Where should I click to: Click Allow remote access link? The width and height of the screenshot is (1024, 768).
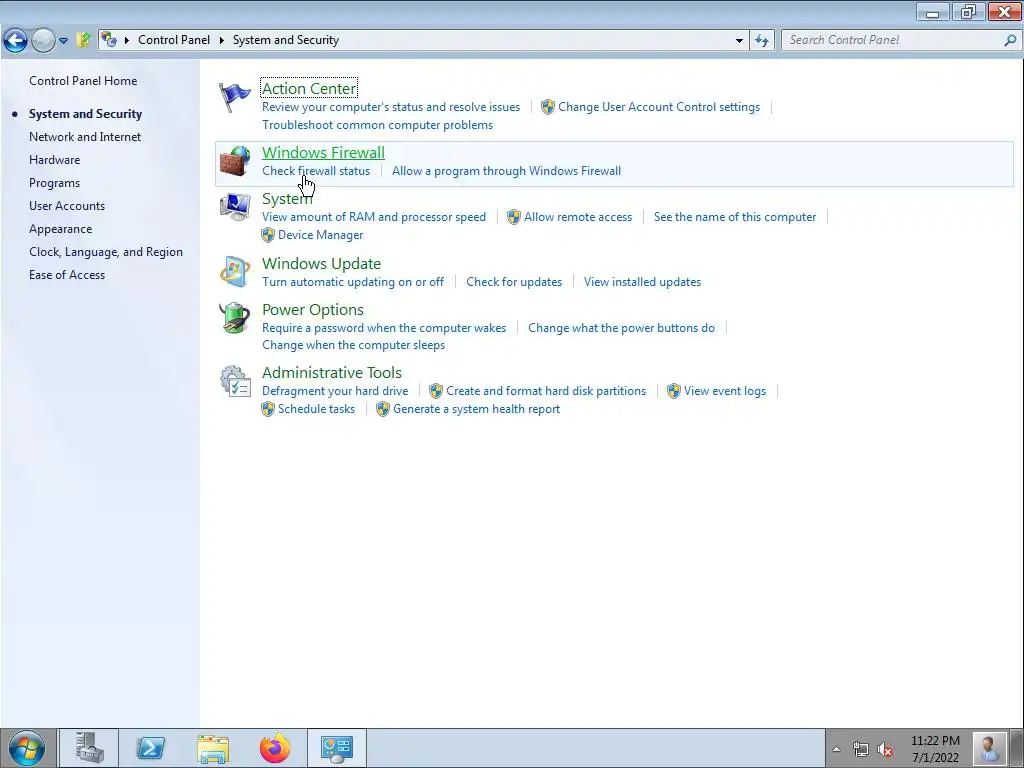pyautogui.click(x=578, y=217)
